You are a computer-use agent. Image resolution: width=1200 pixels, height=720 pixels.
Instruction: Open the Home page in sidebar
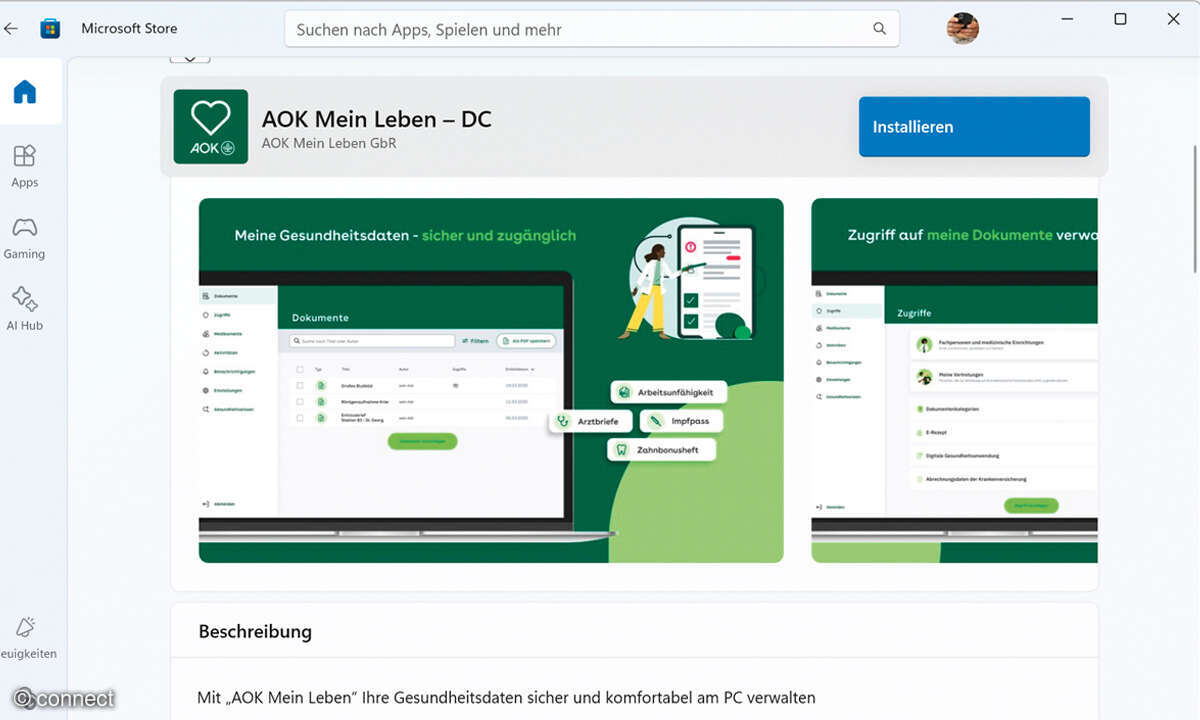(25, 92)
